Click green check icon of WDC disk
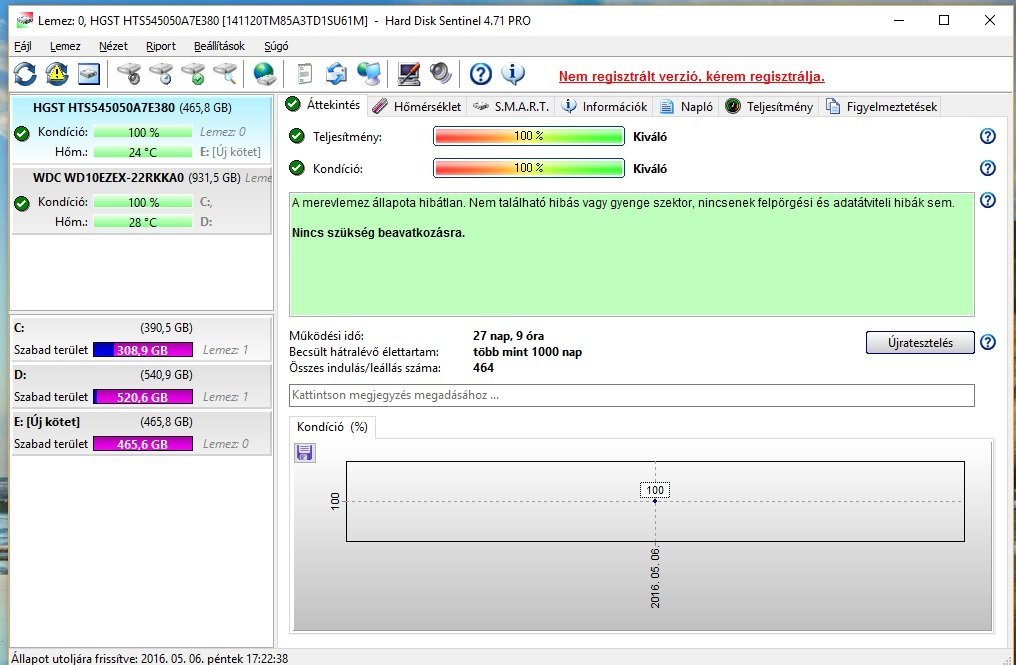 point(22,204)
